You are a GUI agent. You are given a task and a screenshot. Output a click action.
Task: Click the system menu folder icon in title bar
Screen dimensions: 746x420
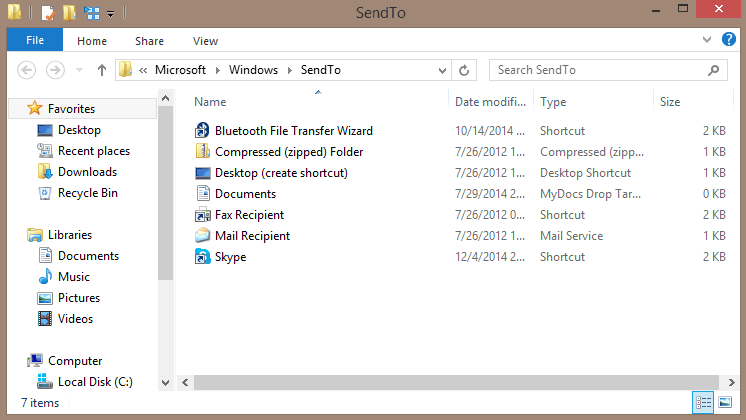coord(15,12)
